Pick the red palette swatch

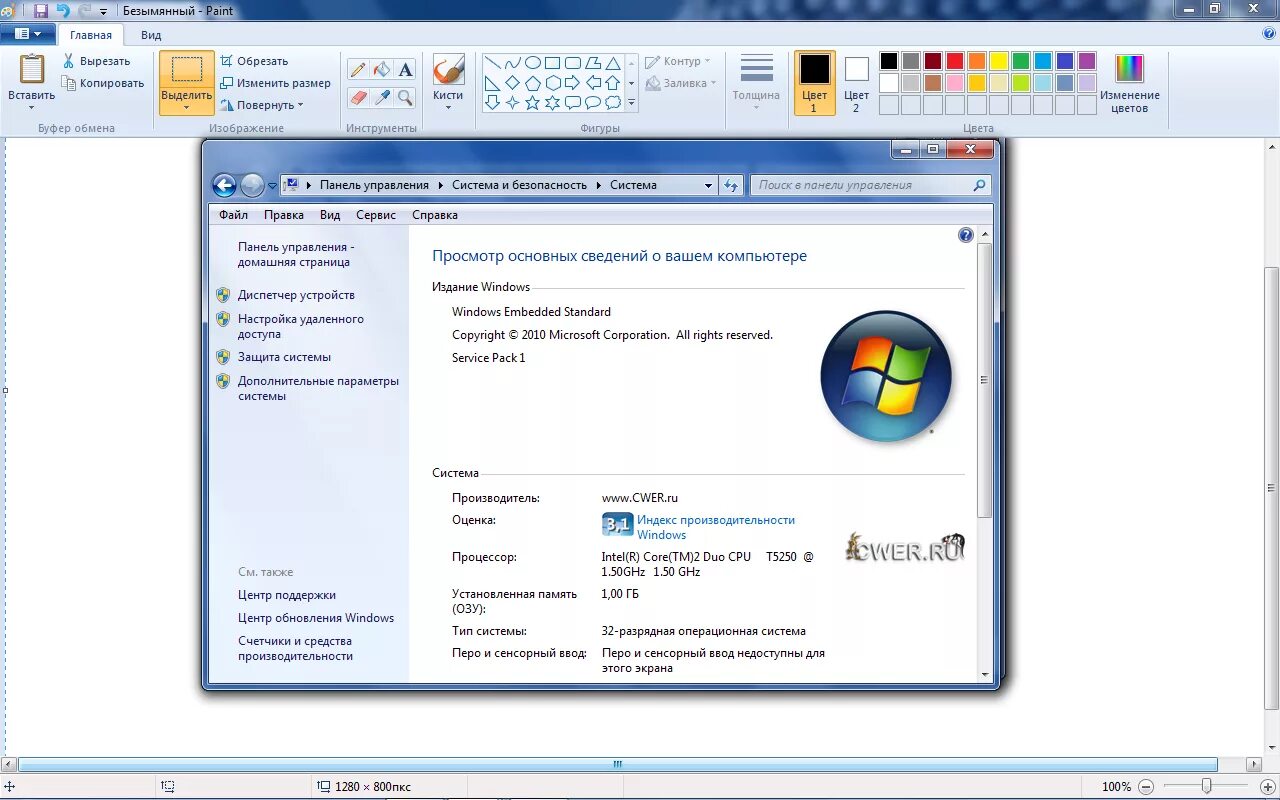coord(955,61)
